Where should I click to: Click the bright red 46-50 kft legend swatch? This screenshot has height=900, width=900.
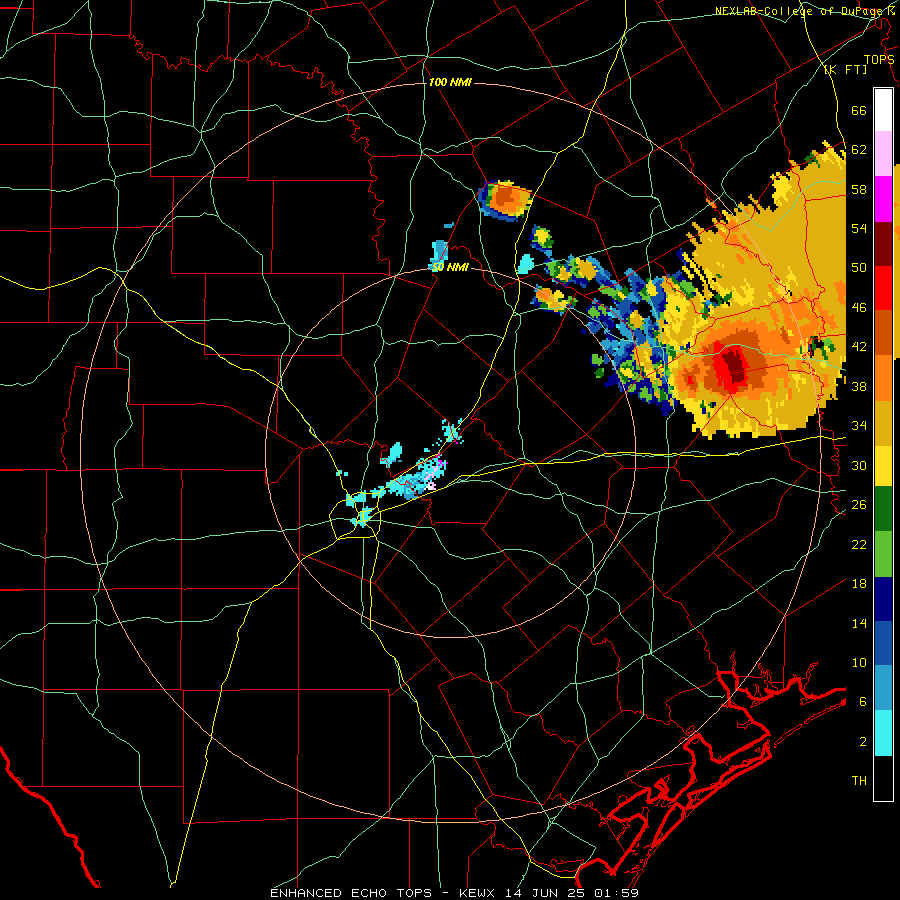point(883,288)
